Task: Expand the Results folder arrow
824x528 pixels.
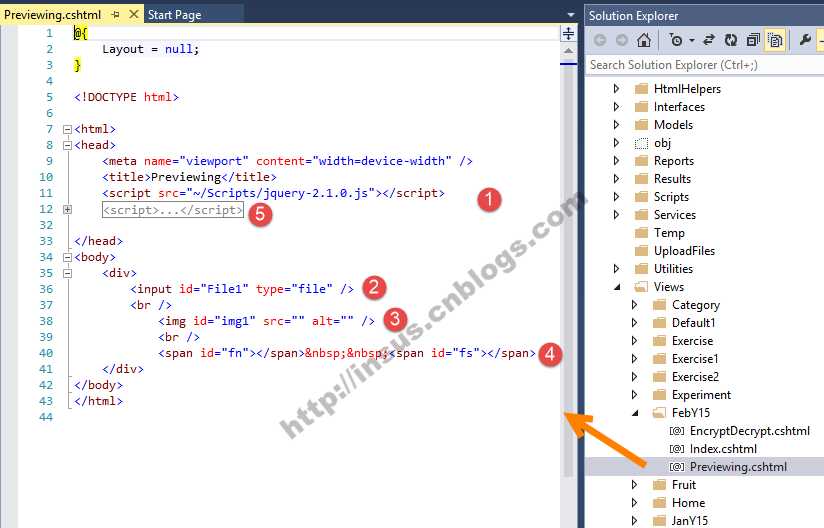Action: [x=616, y=179]
